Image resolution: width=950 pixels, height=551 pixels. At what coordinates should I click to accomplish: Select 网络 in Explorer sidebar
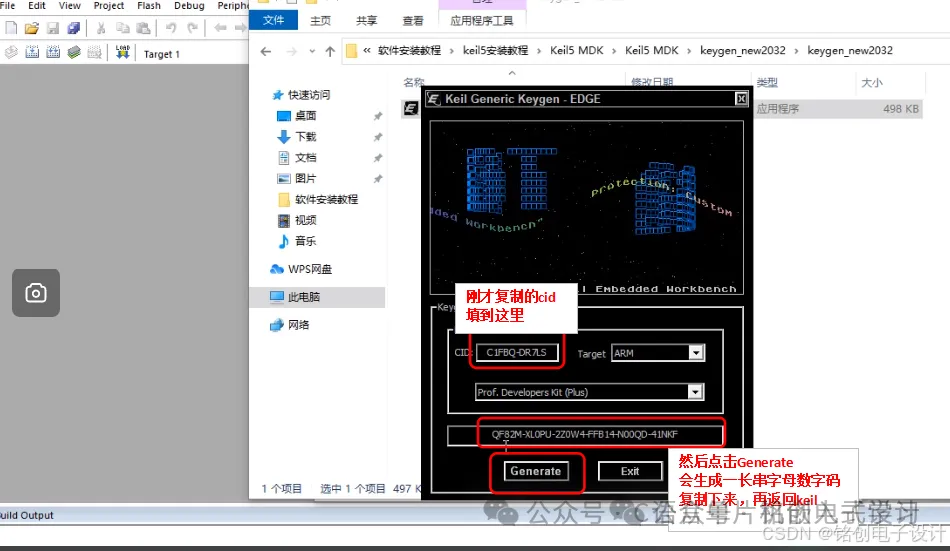(290, 325)
